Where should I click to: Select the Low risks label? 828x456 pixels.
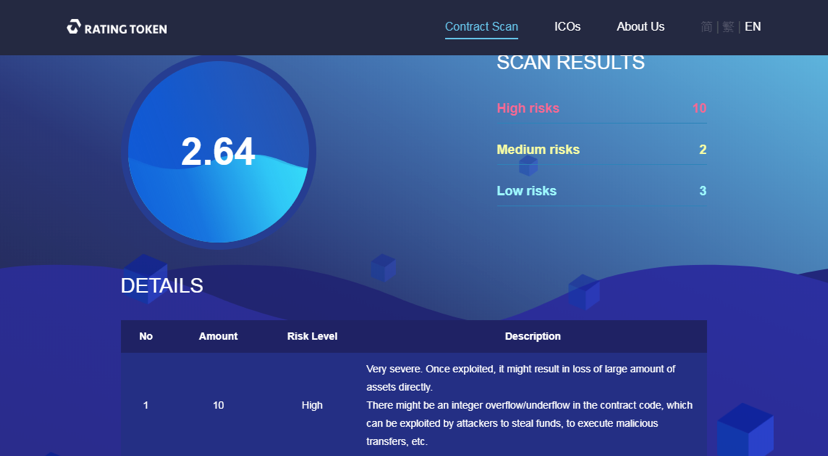pos(526,191)
